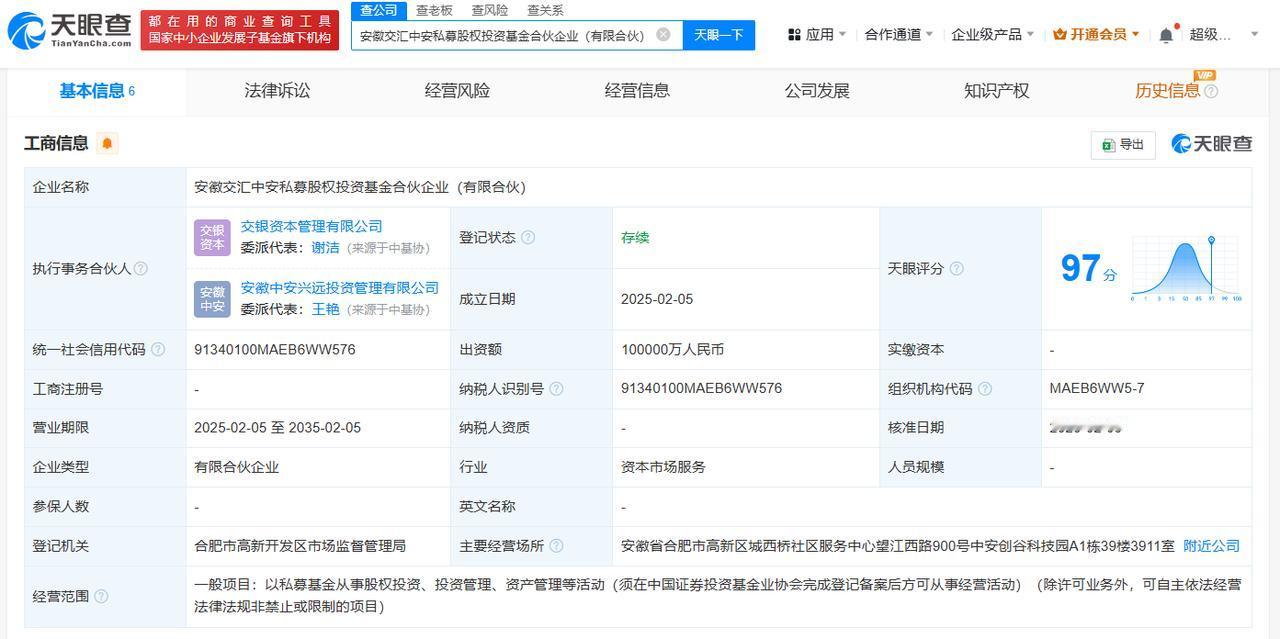1280x639 pixels.
Task: Switch to the 基本信息 tab
Action: [x=97, y=91]
